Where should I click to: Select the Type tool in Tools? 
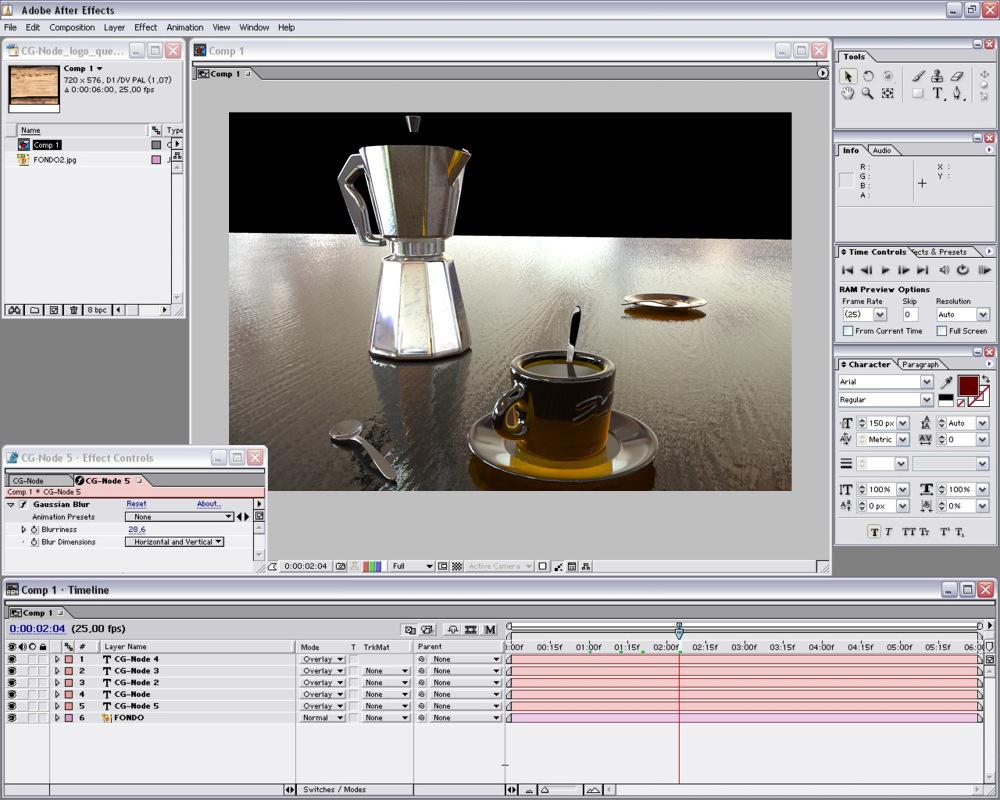pyautogui.click(x=938, y=94)
